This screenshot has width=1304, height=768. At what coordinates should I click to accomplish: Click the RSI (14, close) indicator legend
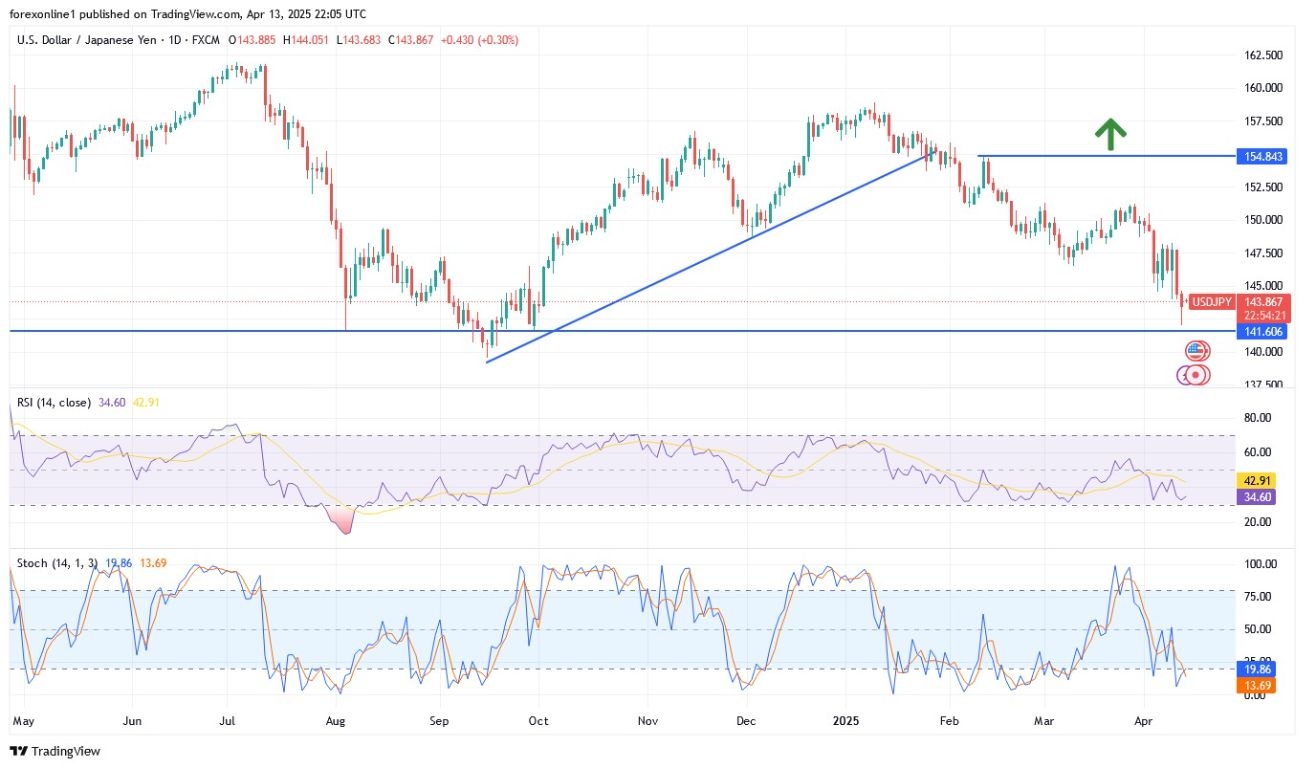(x=54, y=402)
